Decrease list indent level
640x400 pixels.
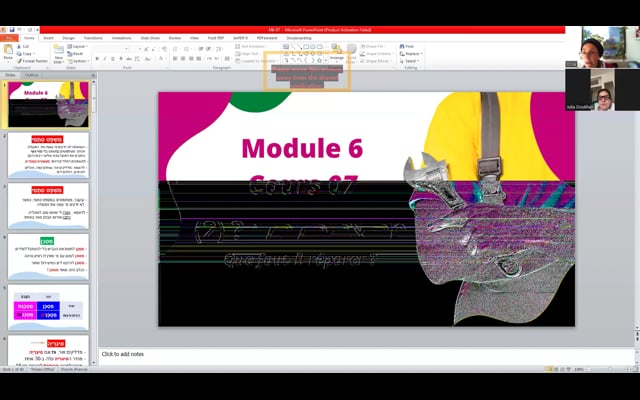(200, 49)
